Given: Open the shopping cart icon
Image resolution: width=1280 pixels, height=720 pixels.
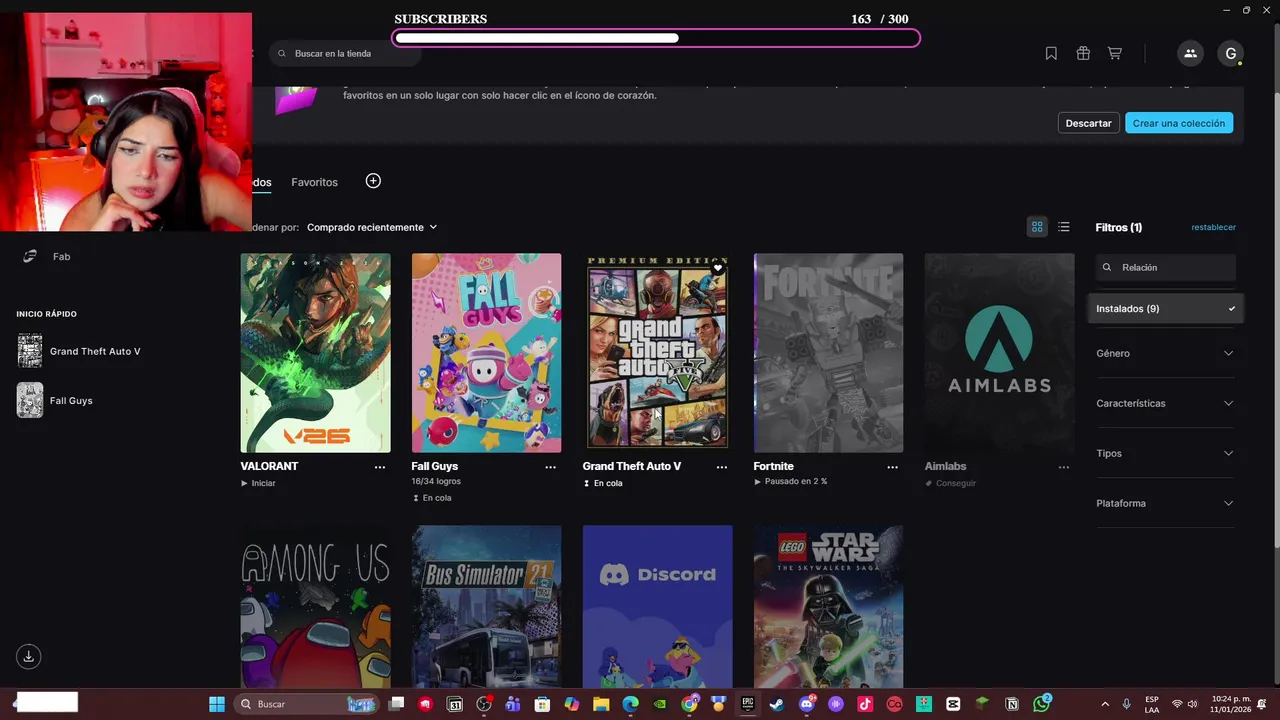Looking at the screenshot, I should pos(1115,54).
